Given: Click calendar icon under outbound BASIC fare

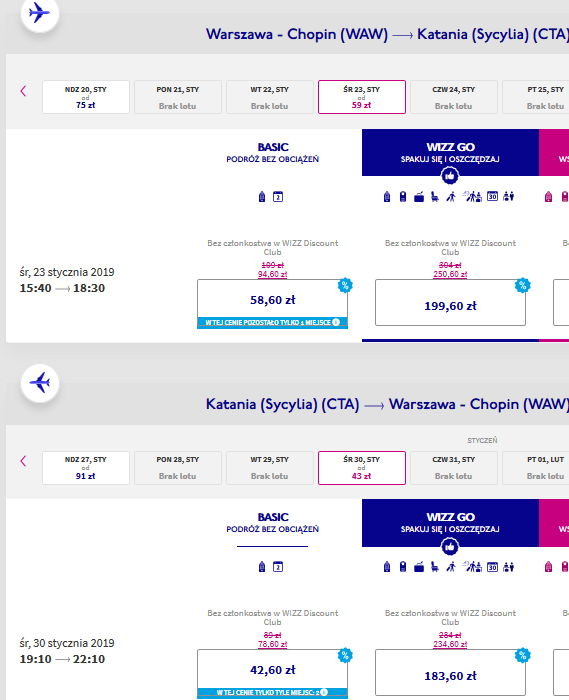Looking at the screenshot, I should 278,196.
